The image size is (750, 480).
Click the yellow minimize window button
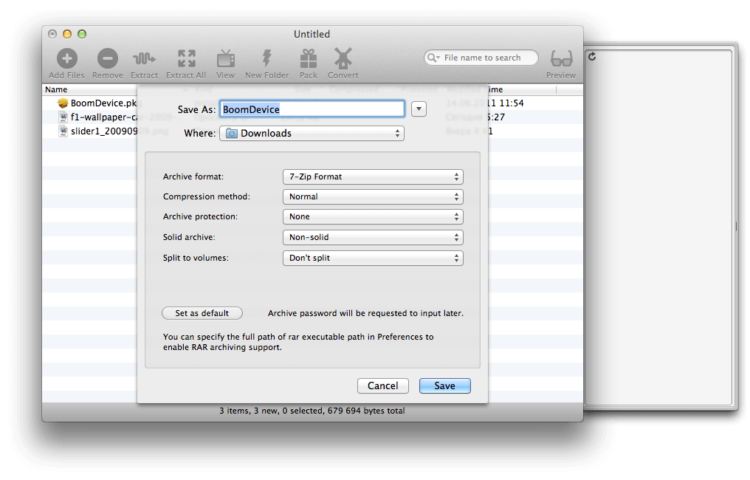click(x=67, y=34)
